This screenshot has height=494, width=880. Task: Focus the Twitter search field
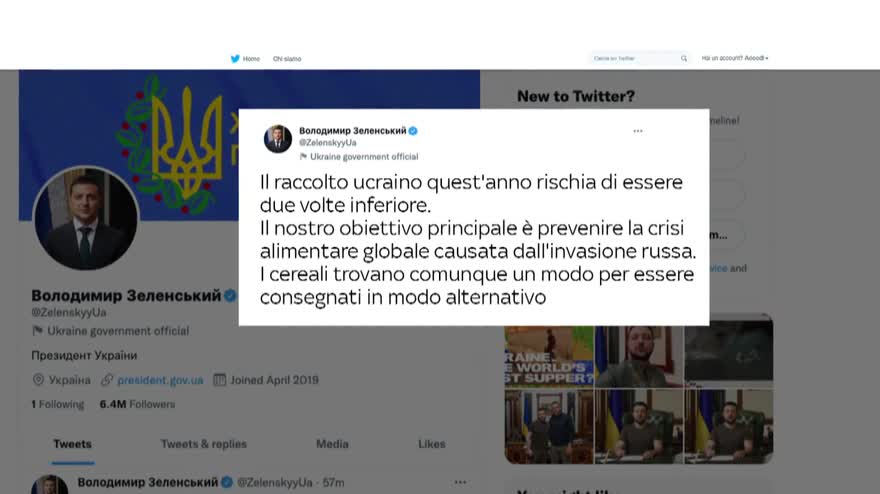(x=639, y=58)
